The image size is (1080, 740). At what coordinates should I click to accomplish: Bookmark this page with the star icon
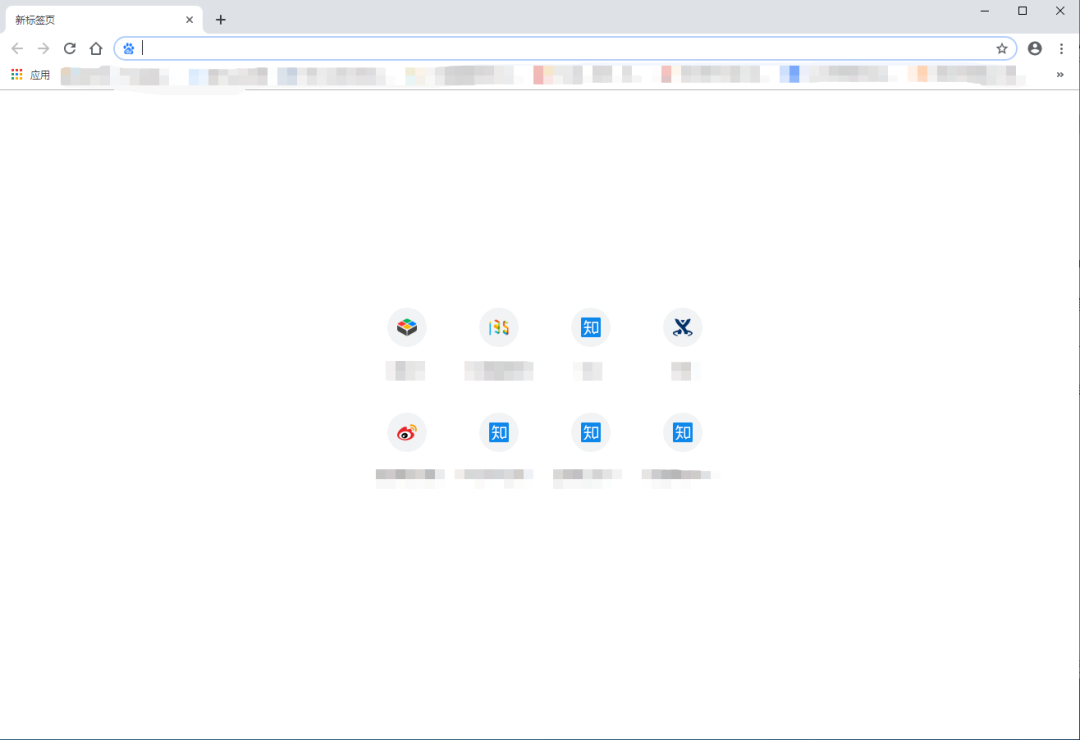point(1001,48)
